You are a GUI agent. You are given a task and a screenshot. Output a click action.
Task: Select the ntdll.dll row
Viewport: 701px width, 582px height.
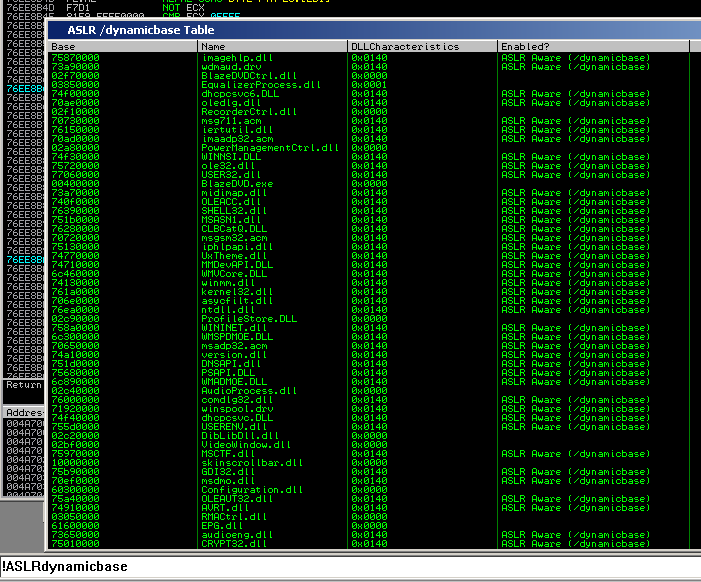[x=222, y=309]
